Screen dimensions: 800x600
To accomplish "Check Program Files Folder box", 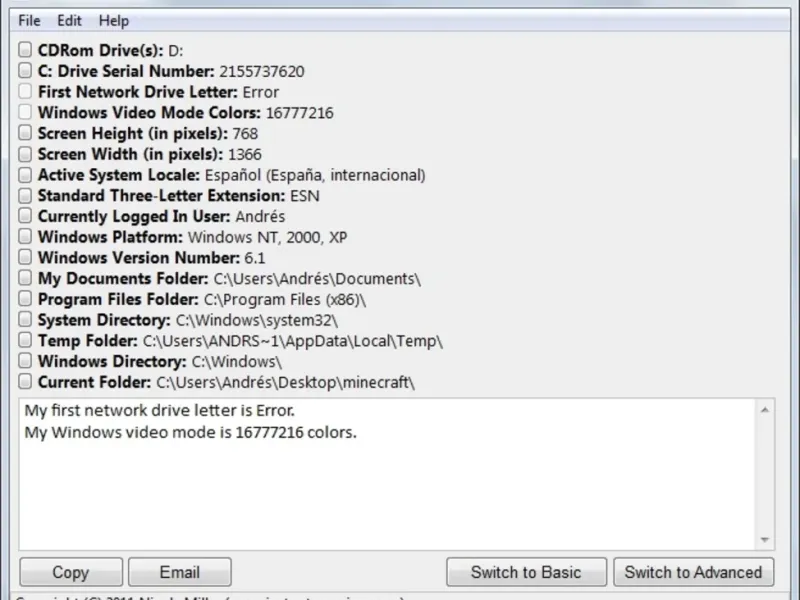I will click(x=25, y=298).
